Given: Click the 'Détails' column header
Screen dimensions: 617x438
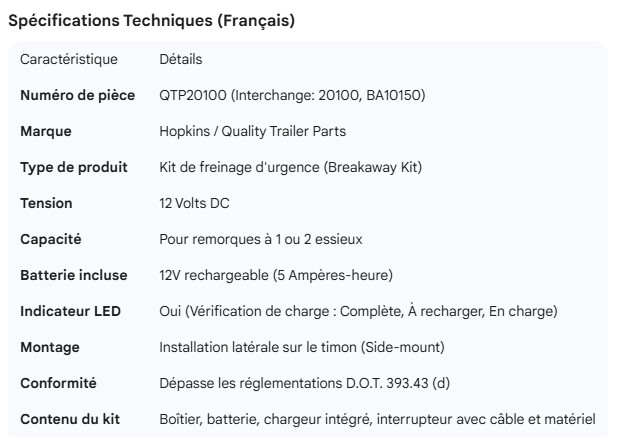Looking at the screenshot, I should (x=180, y=59).
